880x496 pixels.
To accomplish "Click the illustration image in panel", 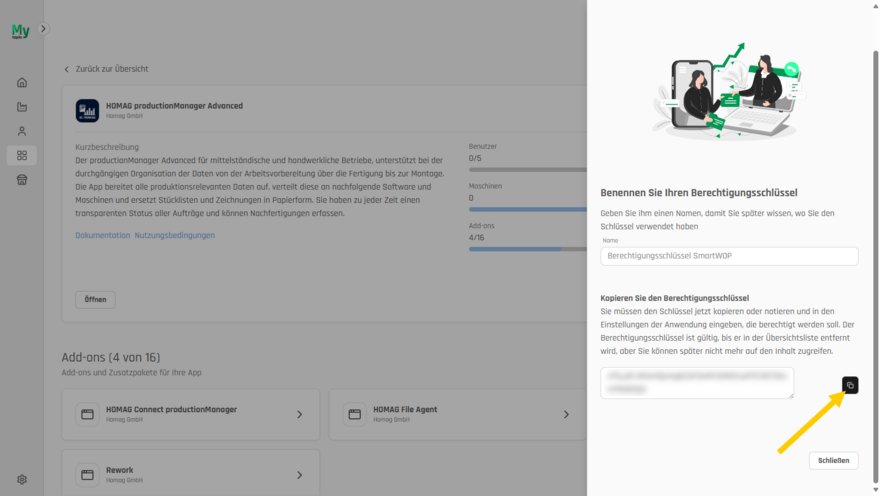I will coord(729,90).
